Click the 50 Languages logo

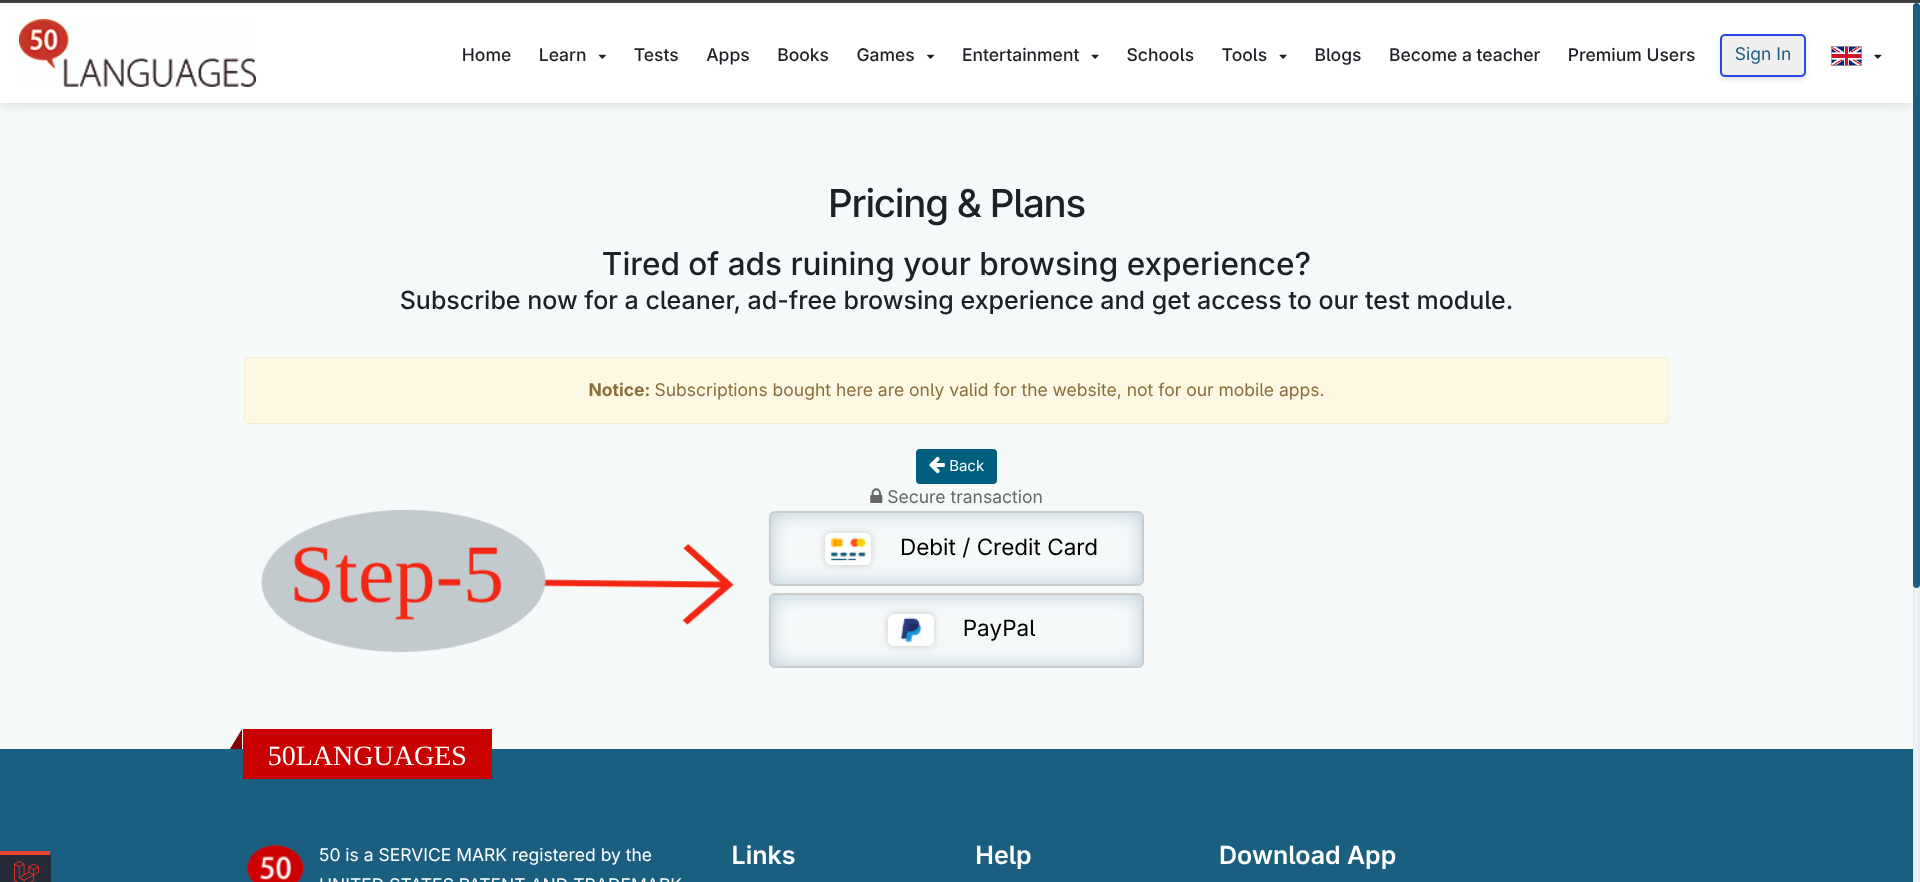(x=138, y=55)
